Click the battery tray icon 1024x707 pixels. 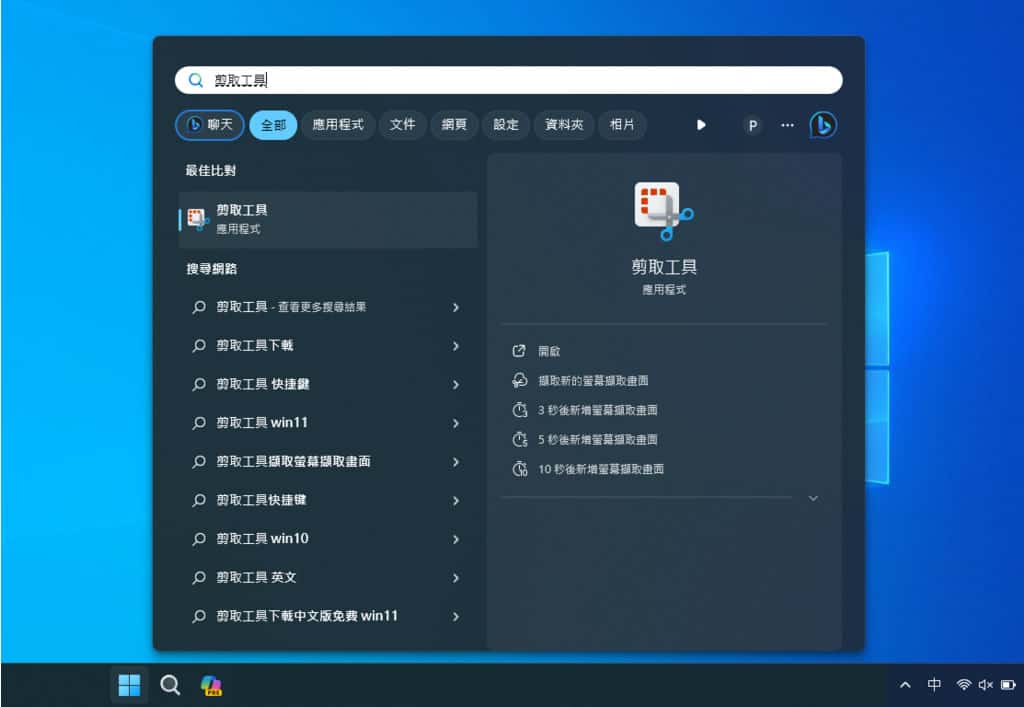coord(1008,685)
